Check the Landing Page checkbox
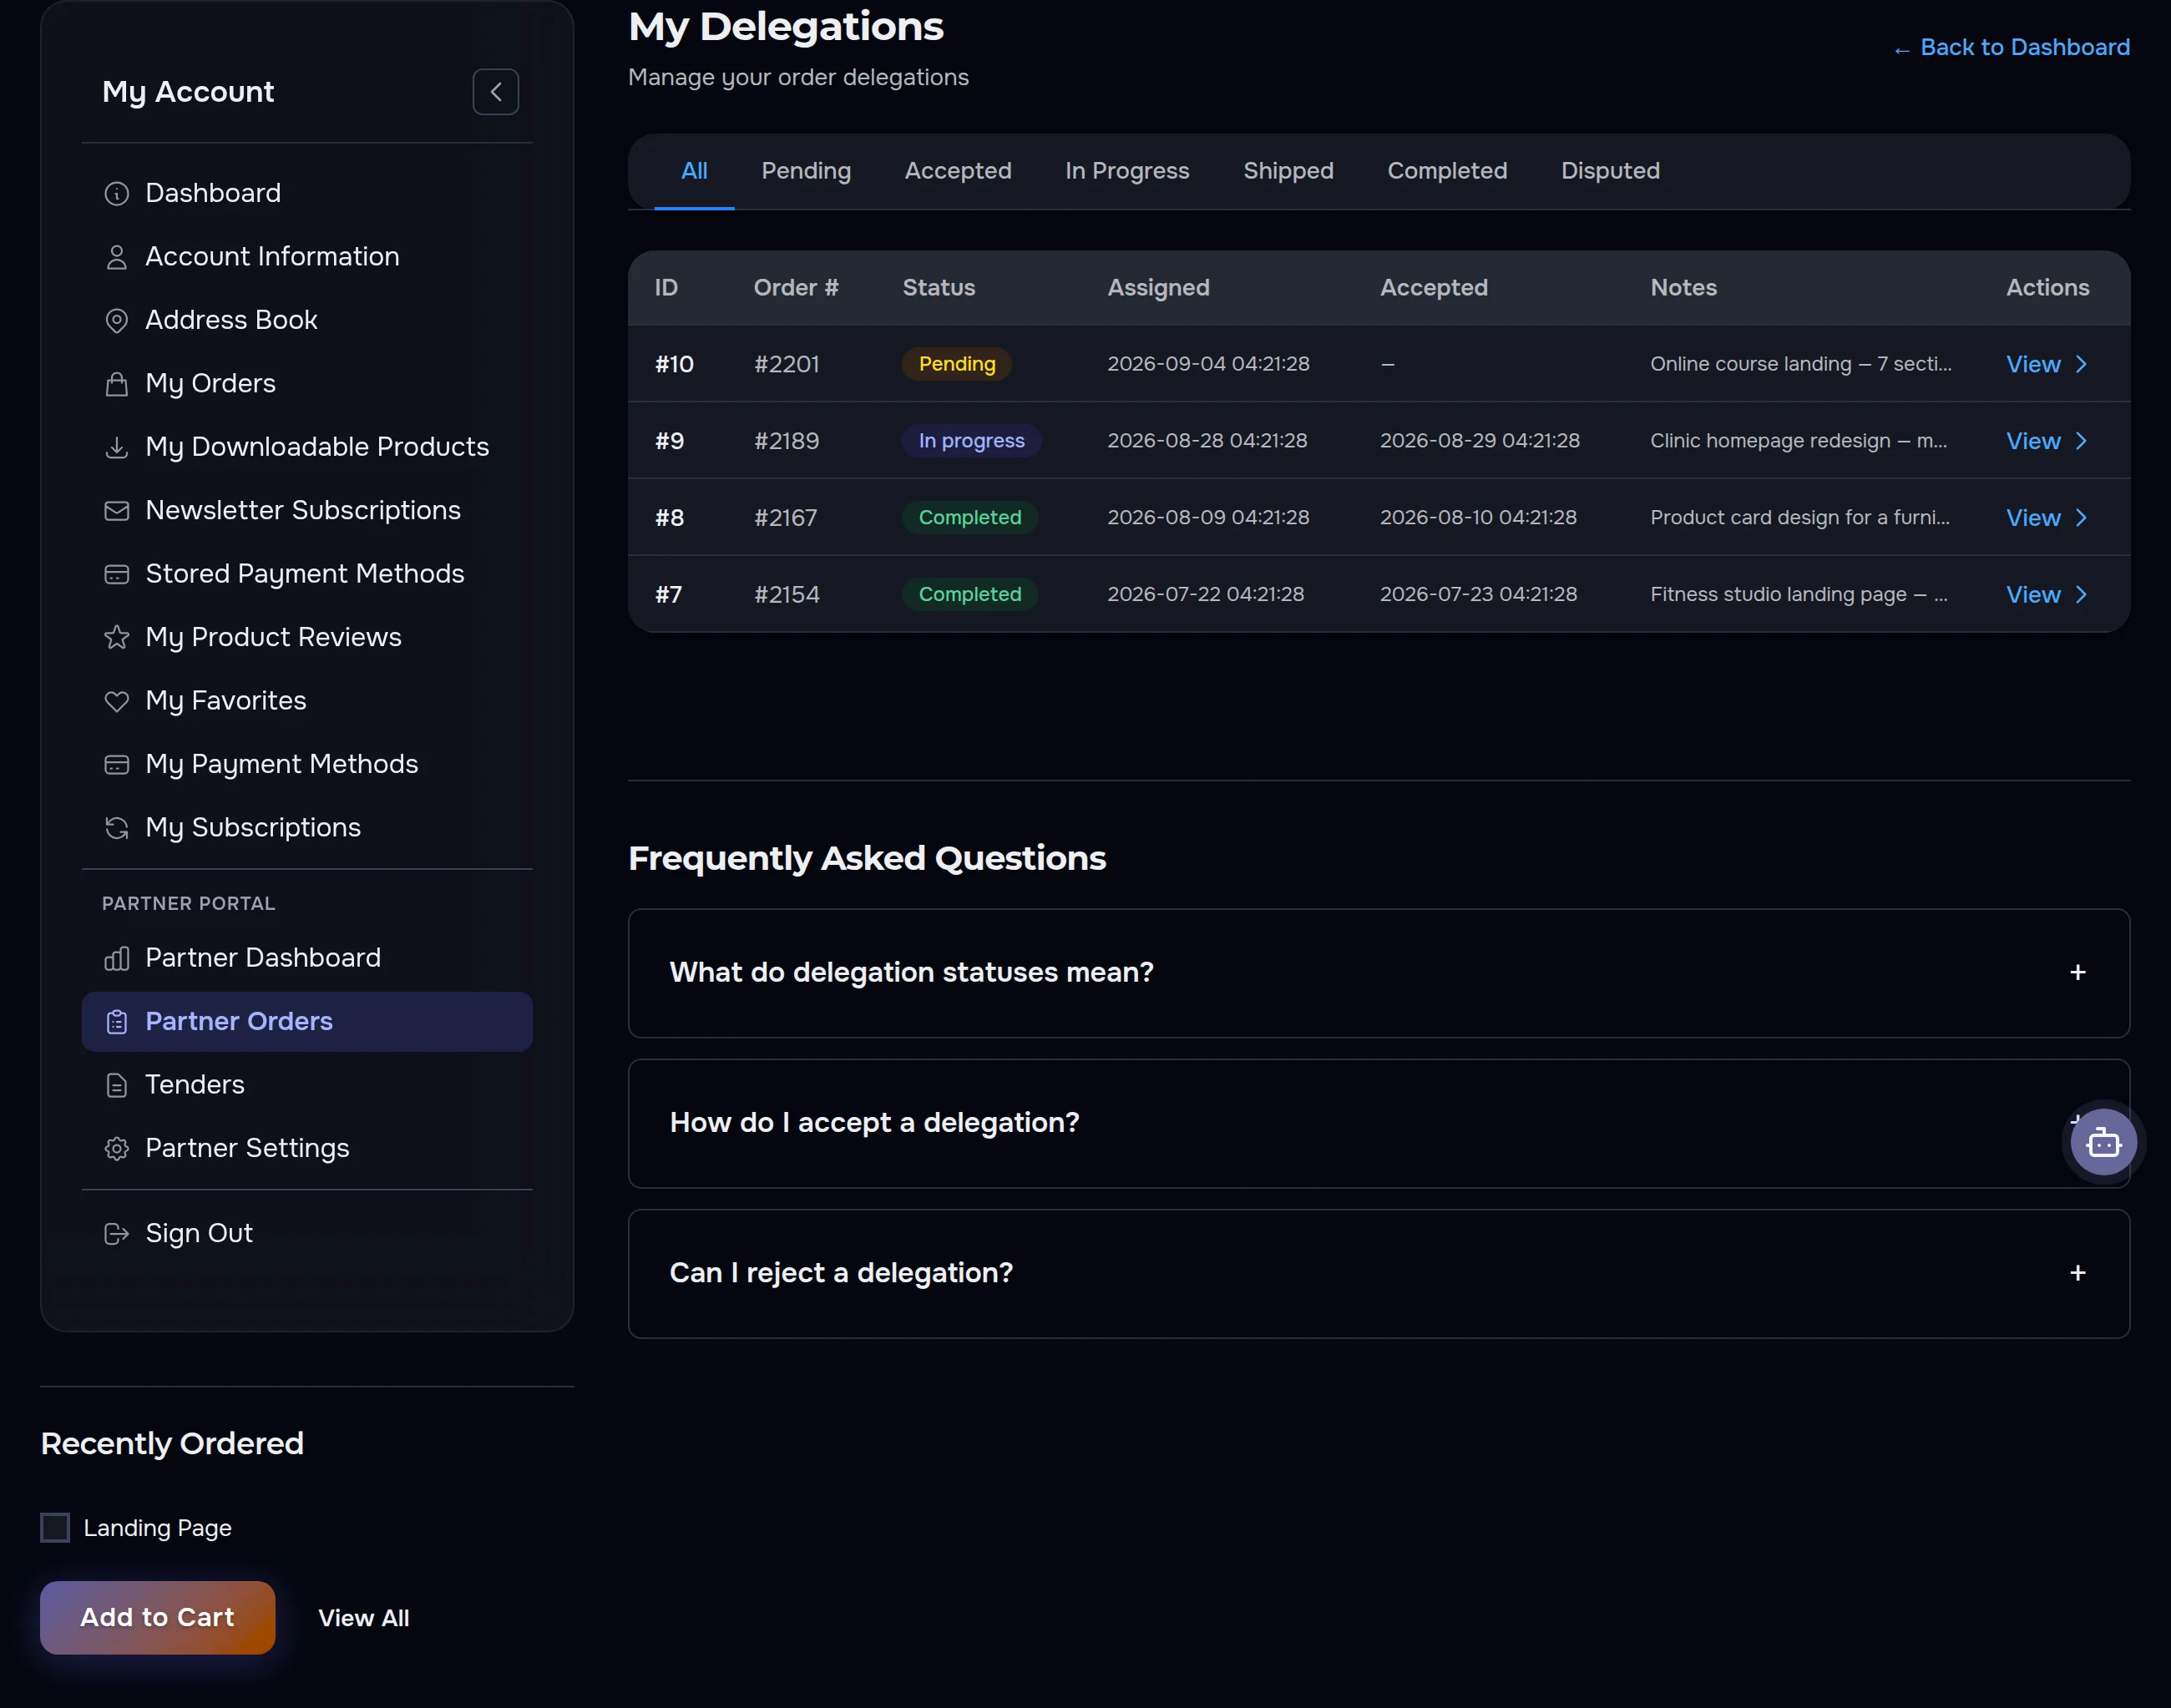This screenshot has width=2171, height=1708. click(55, 1528)
